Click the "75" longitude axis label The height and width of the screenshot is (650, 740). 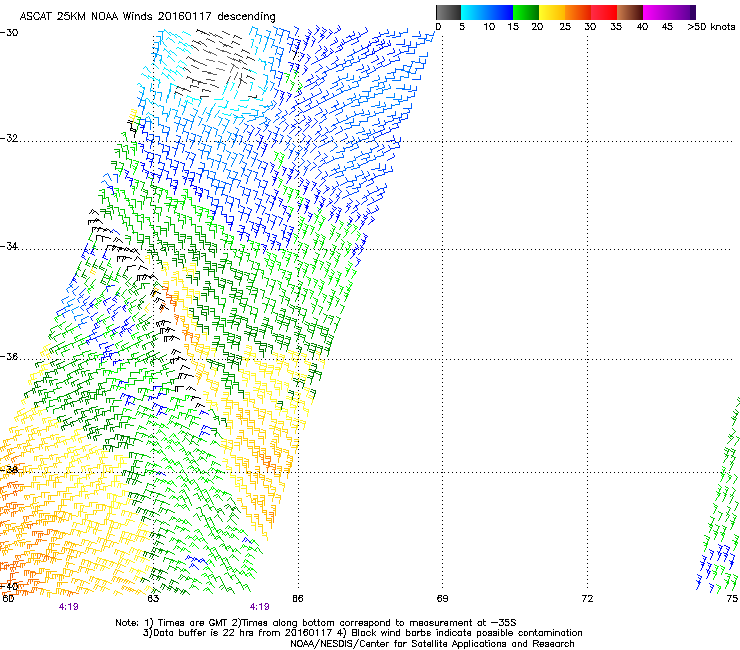coord(732,599)
